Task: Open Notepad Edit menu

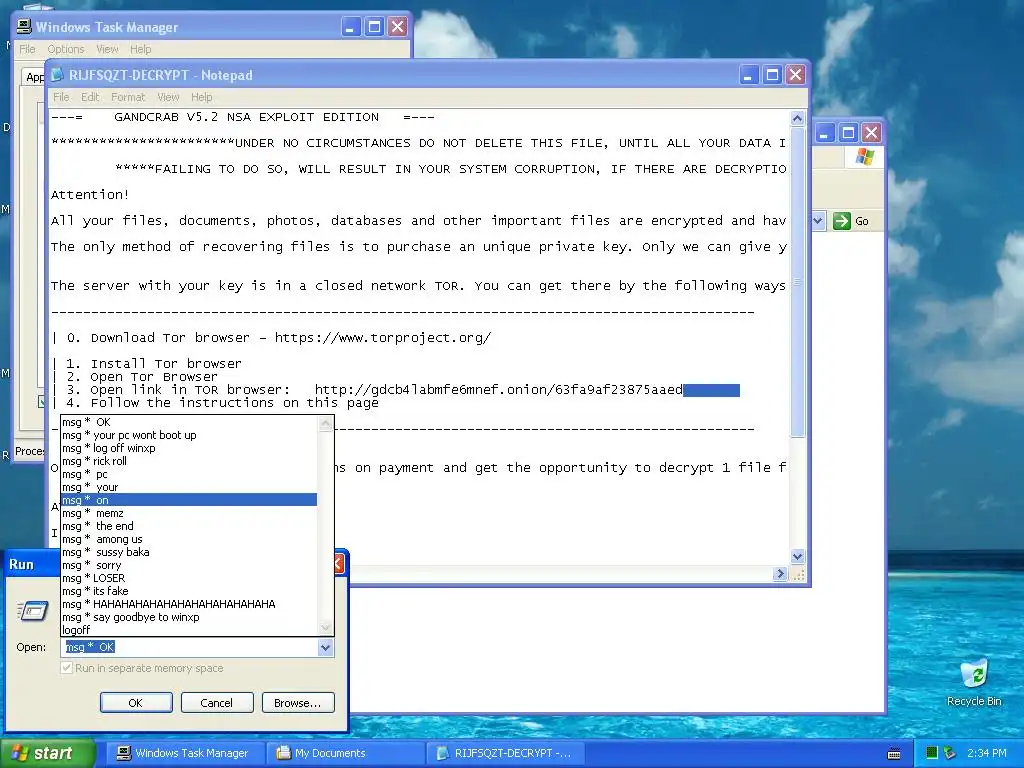Action: point(90,97)
